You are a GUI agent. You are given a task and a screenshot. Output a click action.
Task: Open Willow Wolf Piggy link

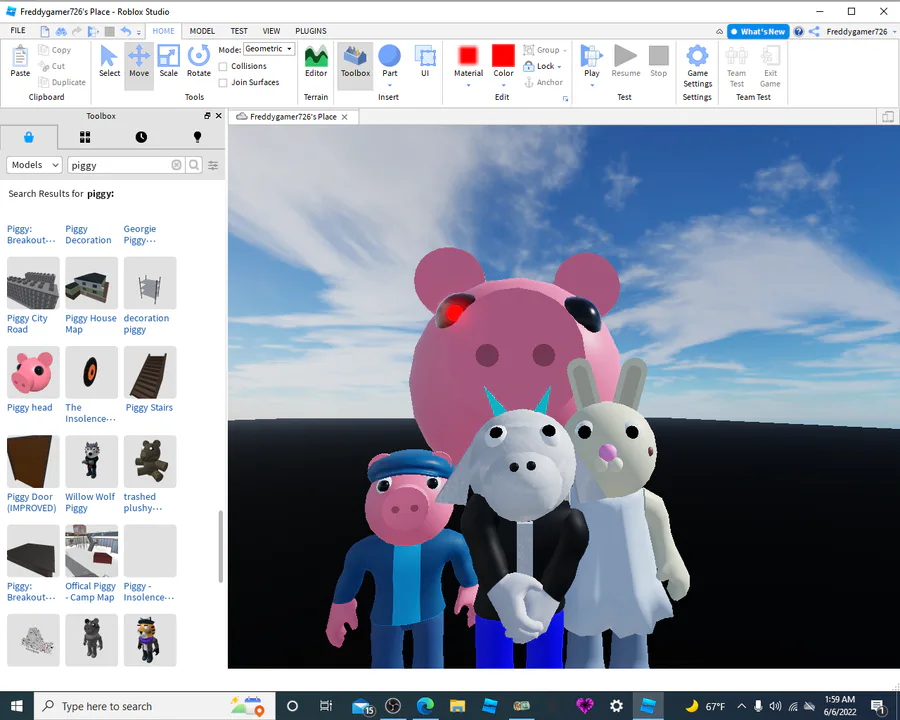(x=90, y=502)
